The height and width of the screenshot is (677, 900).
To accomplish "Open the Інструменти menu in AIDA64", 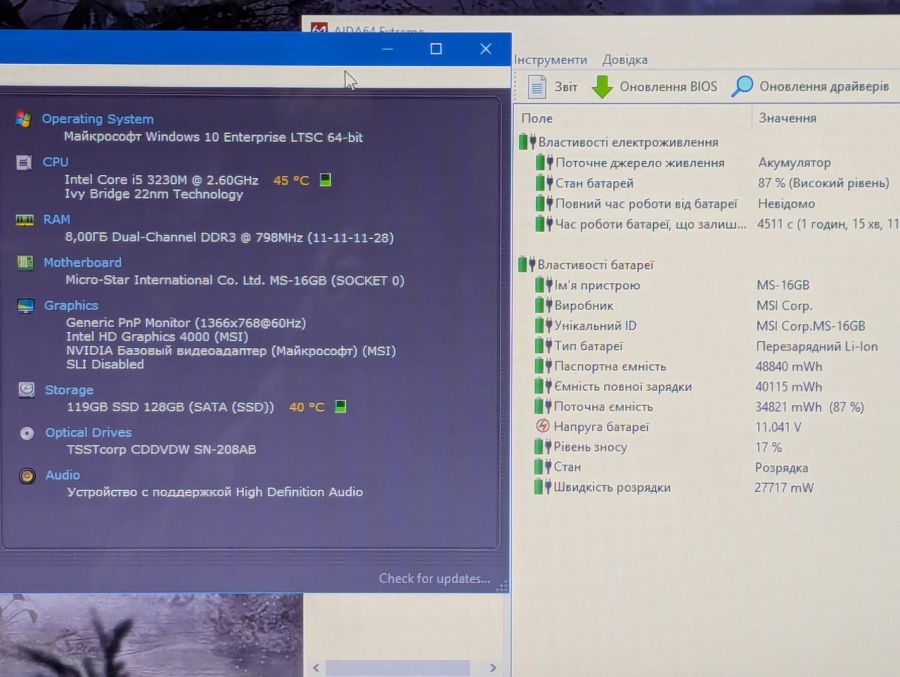I will (x=550, y=60).
